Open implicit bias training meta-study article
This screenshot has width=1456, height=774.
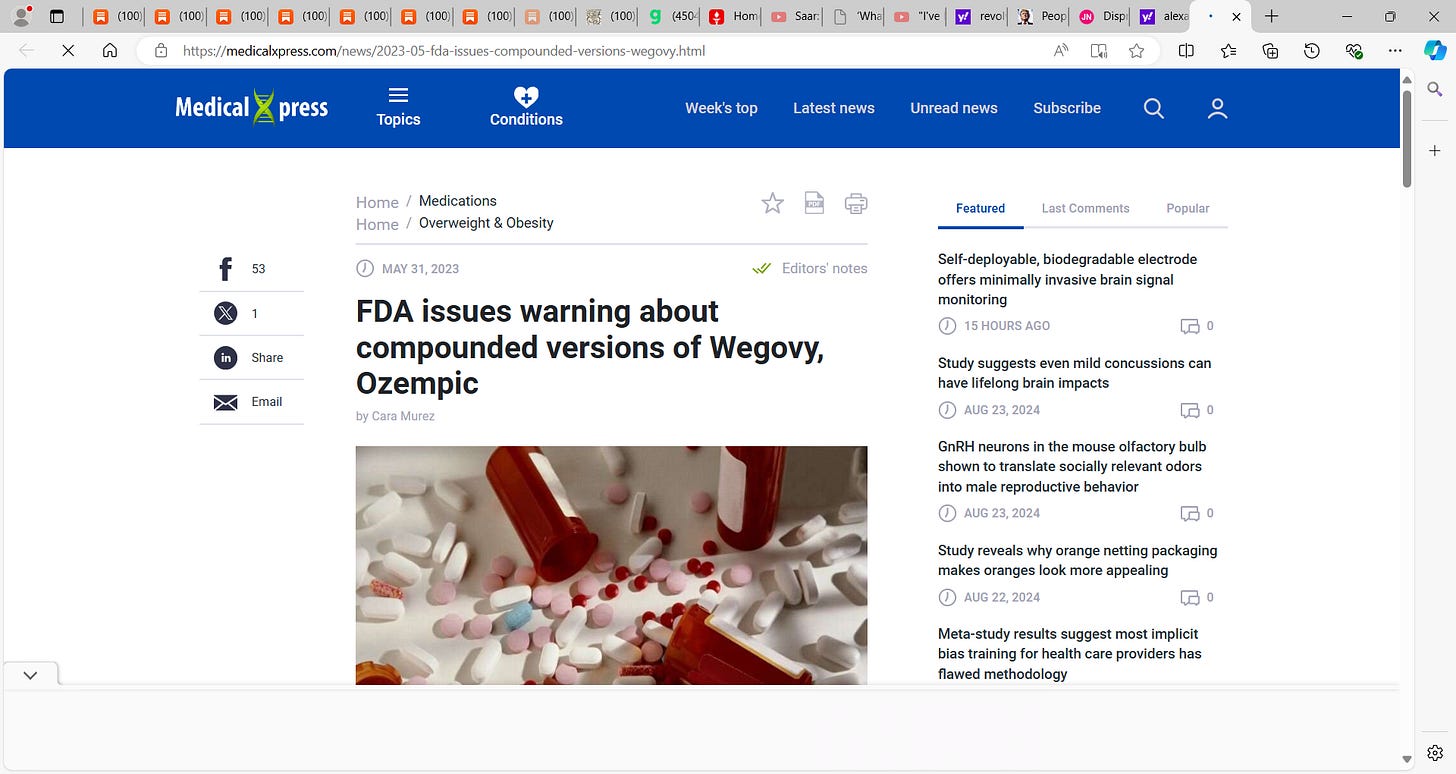click(1070, 654)
